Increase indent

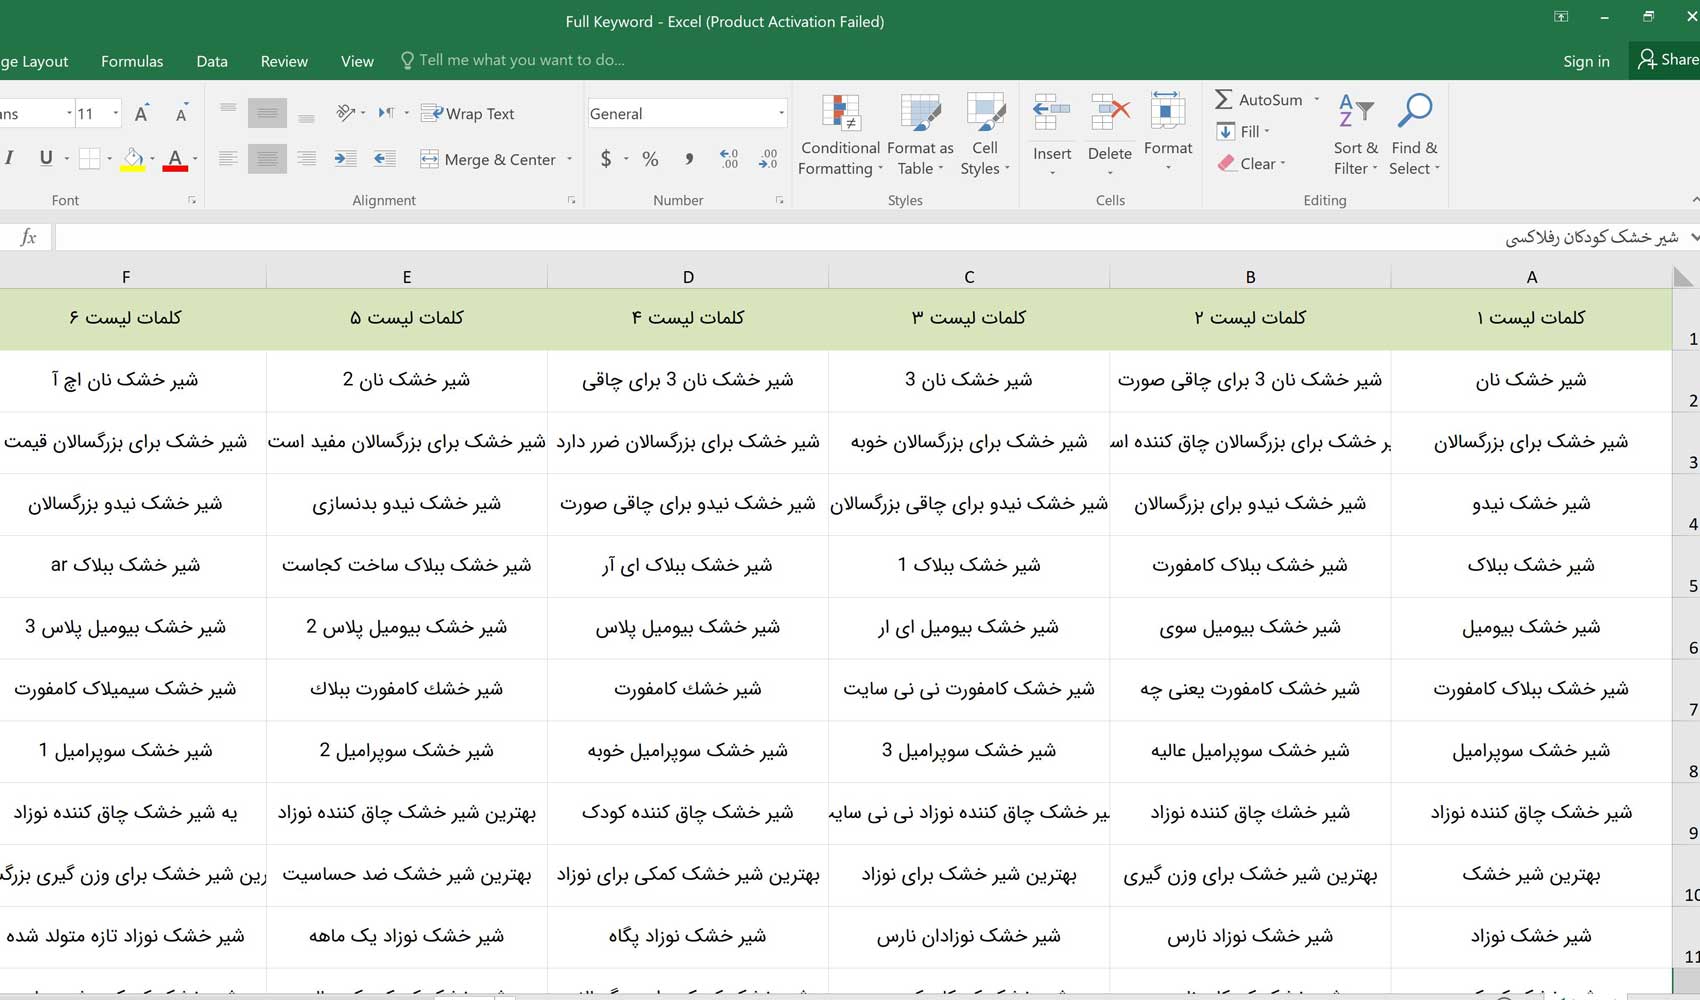click(345, 158)
